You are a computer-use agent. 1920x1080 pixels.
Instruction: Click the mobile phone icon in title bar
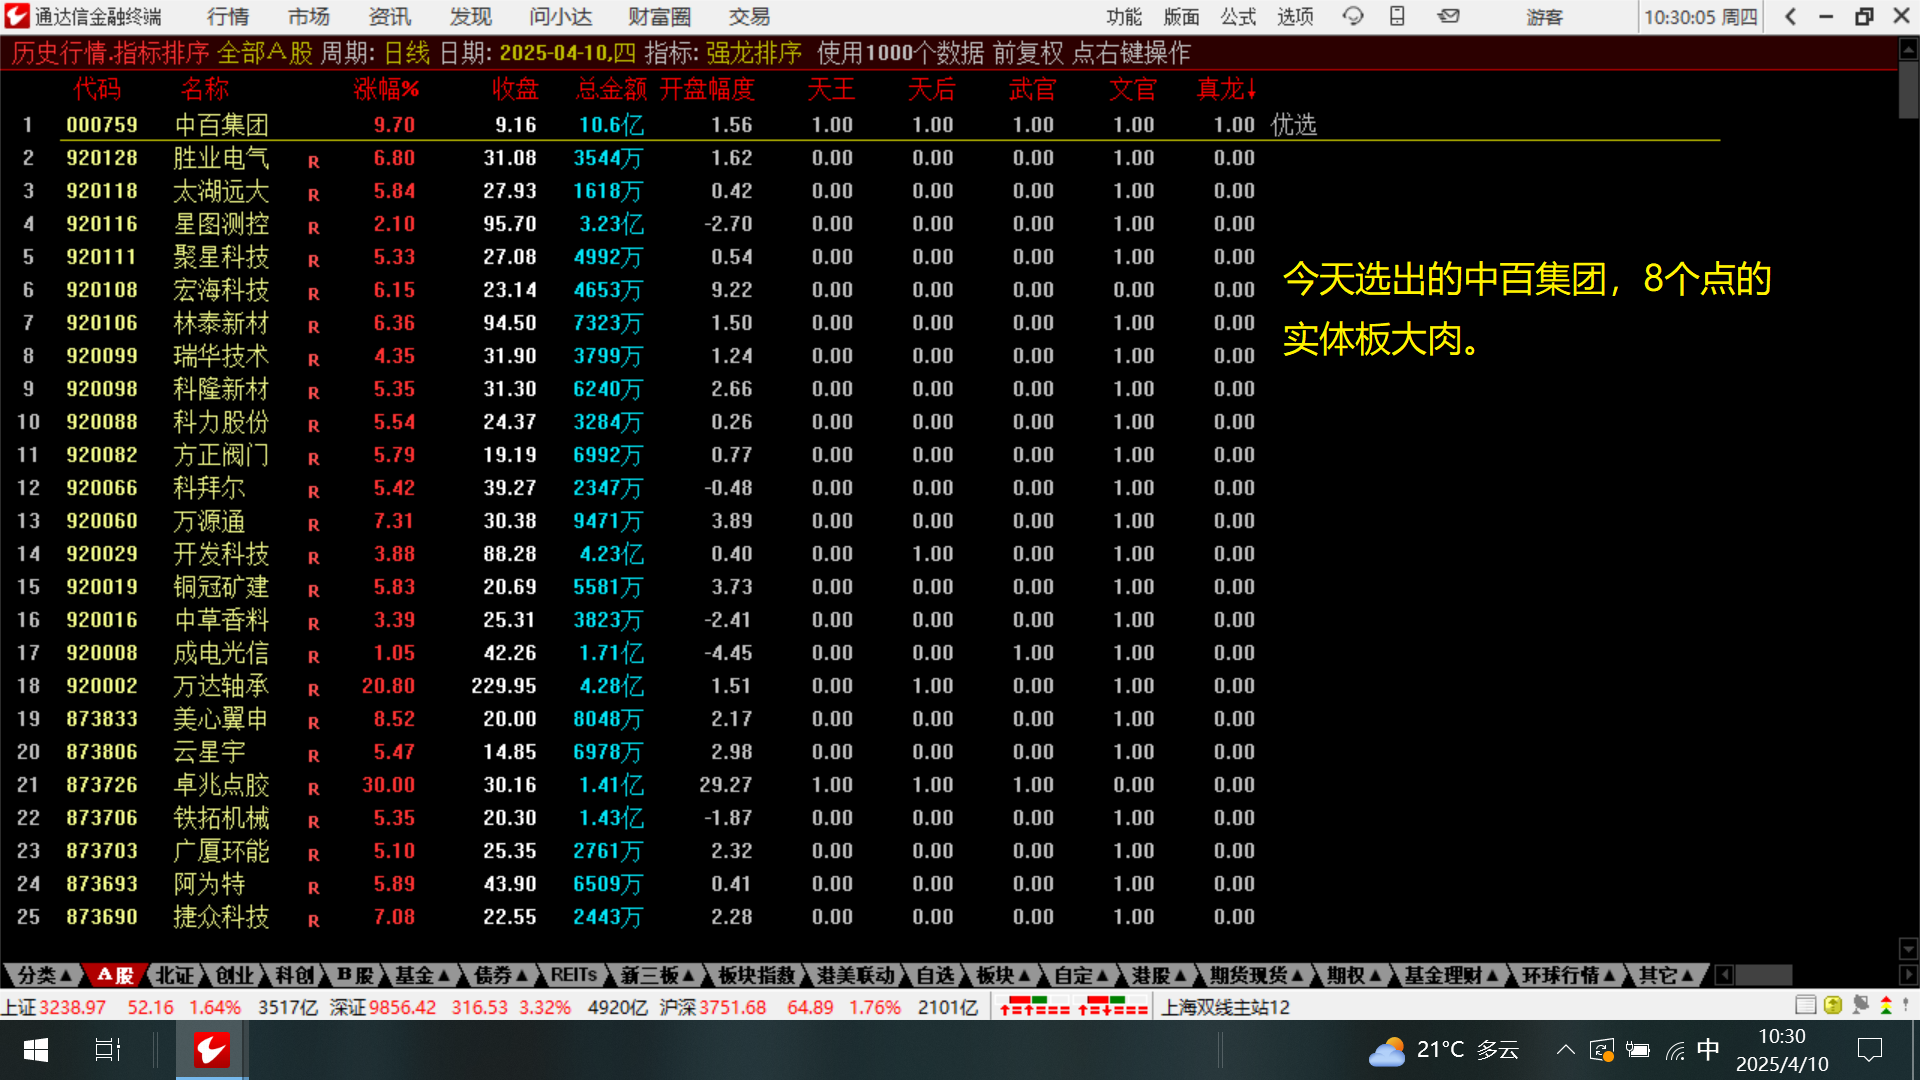tap(1397, 16)
